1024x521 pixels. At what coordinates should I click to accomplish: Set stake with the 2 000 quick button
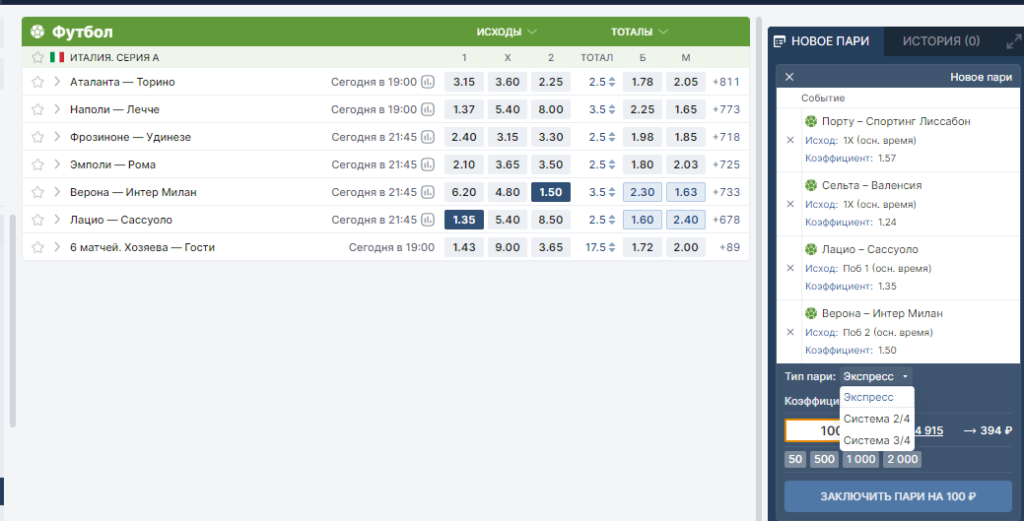pos(903,459)
